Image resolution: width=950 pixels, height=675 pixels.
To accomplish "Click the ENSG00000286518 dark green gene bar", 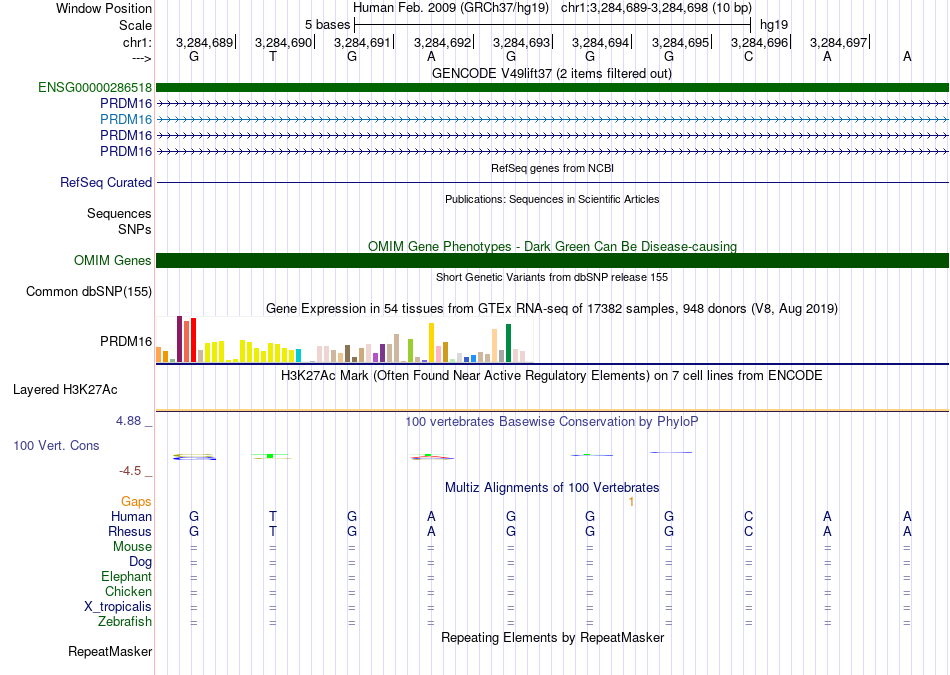I will point(552,87).
